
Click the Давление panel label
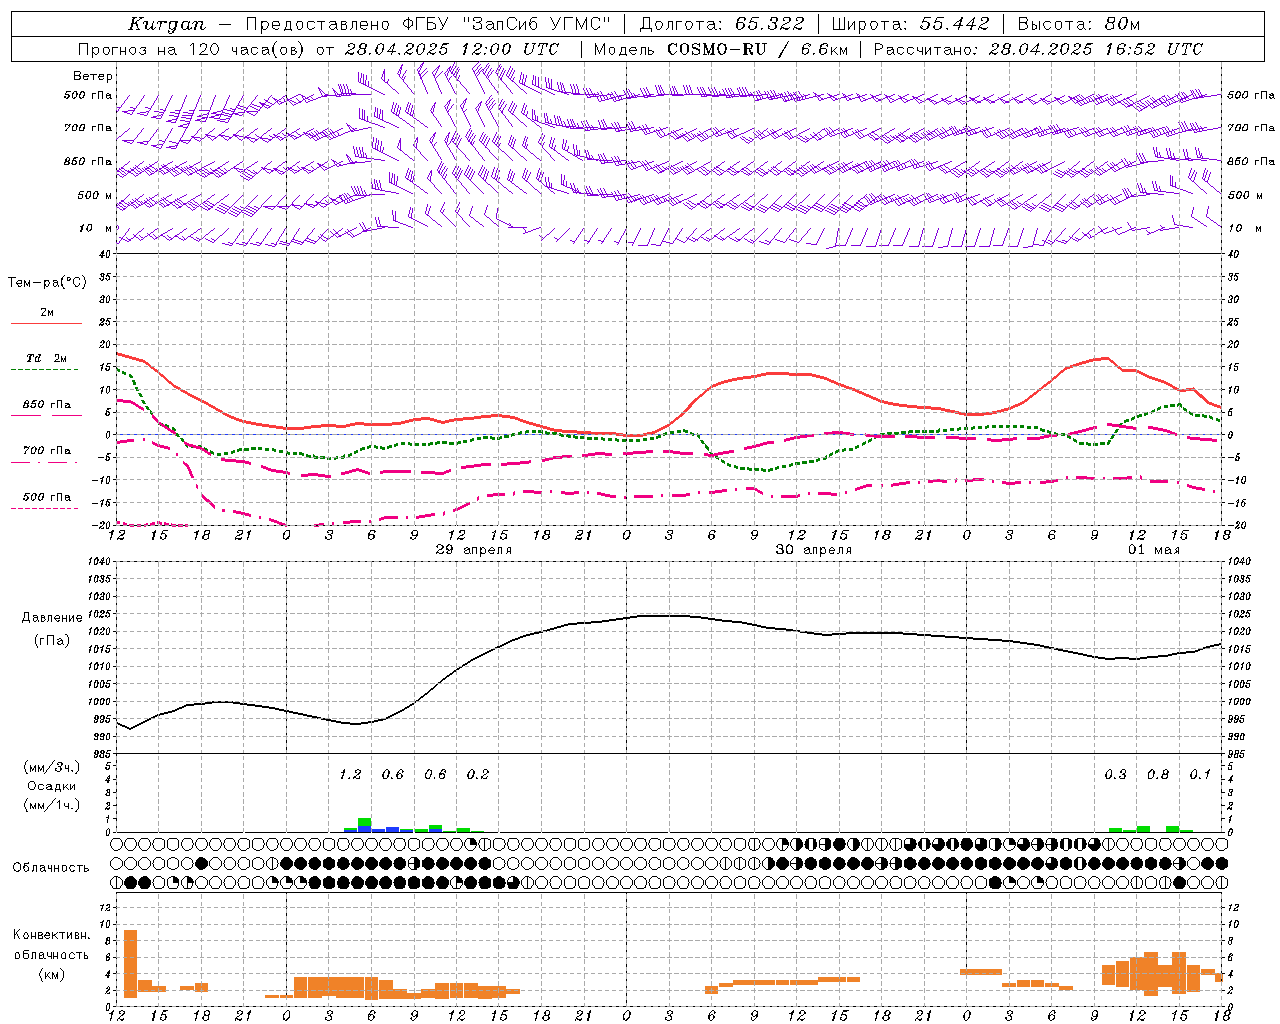pyautogui.click(x=52, y=618)
